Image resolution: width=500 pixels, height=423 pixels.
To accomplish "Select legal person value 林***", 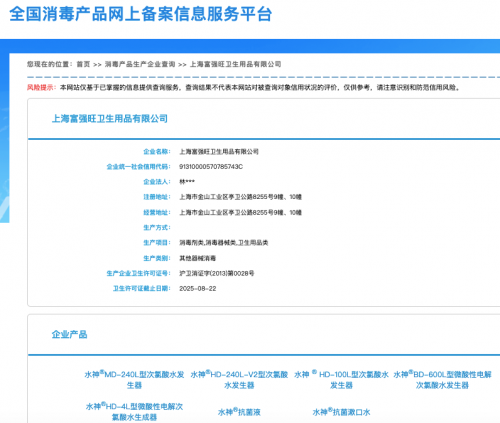I will (x=187, y=182).
